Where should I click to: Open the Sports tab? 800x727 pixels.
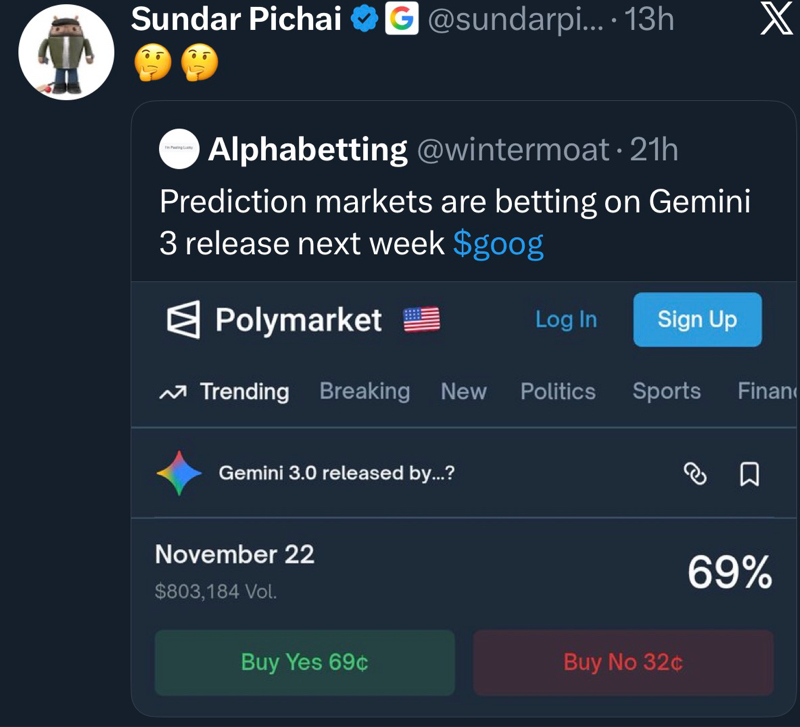click(x=666, y=391)
